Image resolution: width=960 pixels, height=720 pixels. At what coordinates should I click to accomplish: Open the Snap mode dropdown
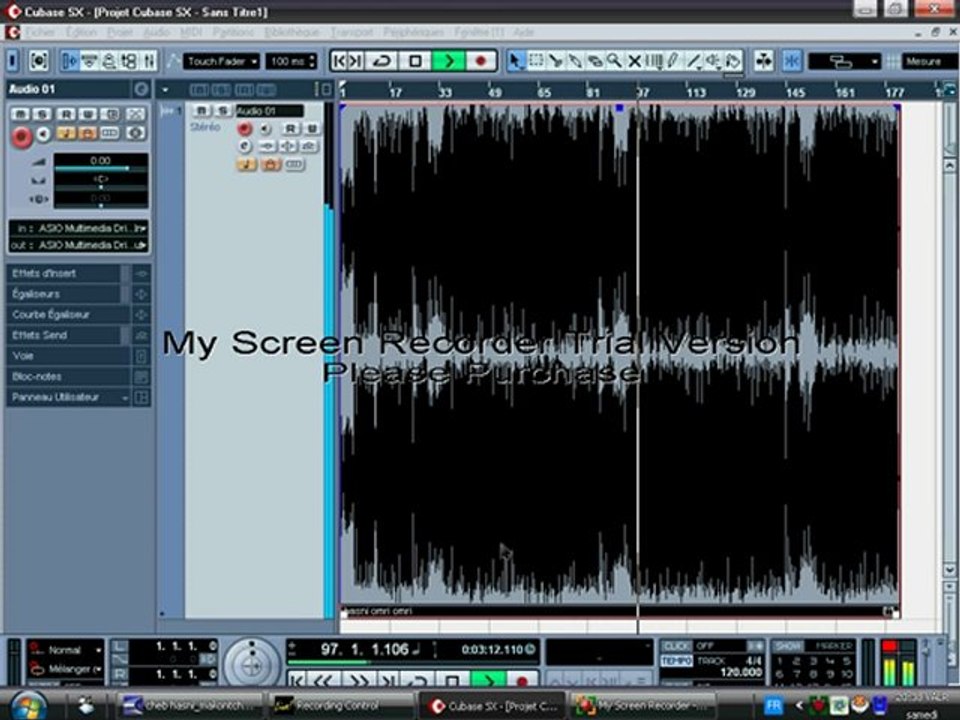844,61
